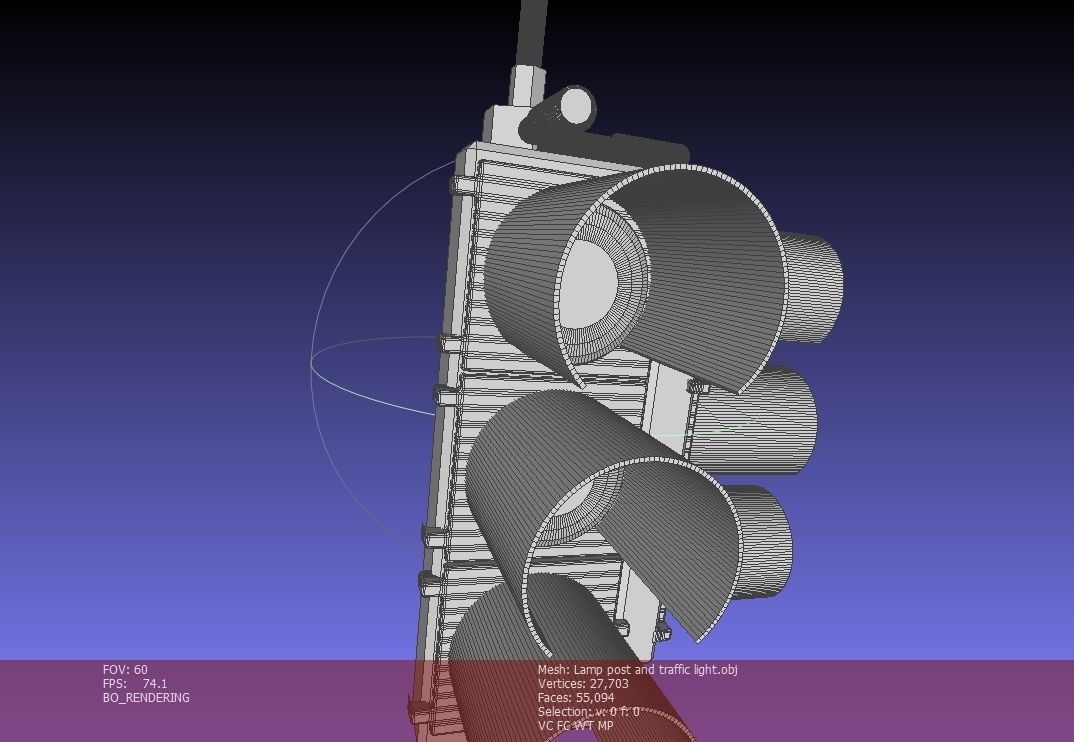Image resolution: width=1074 pixels, height=742 pixels.
Task: Click the FPS: 74.1 readout
Action: coord(135,683)
